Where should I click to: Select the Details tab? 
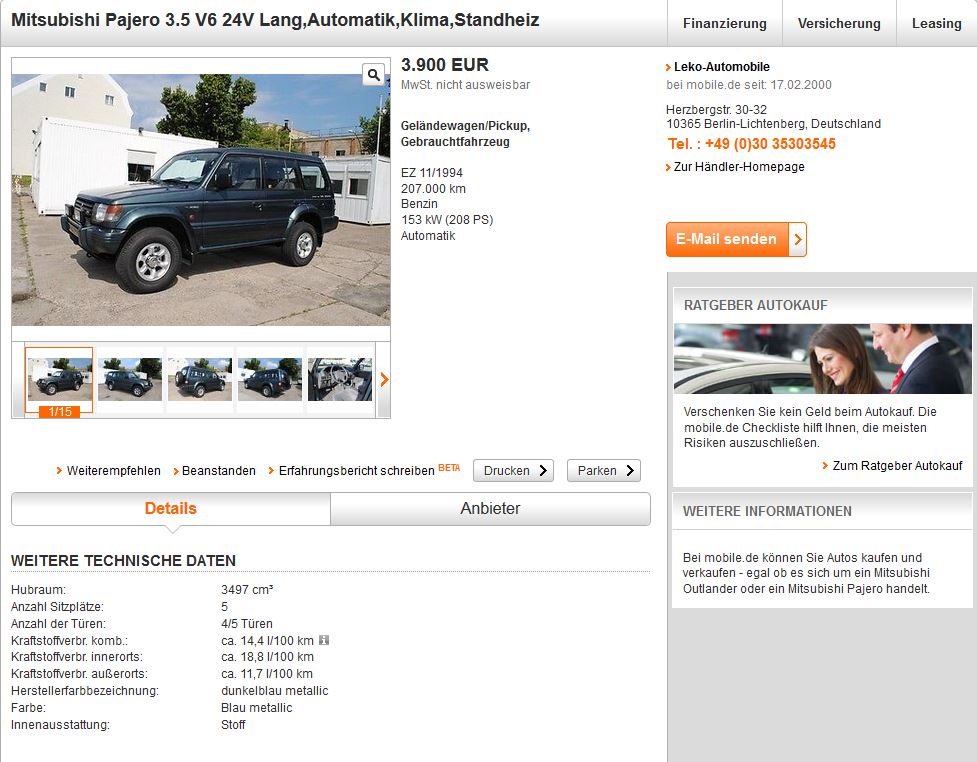click(171, 508)
